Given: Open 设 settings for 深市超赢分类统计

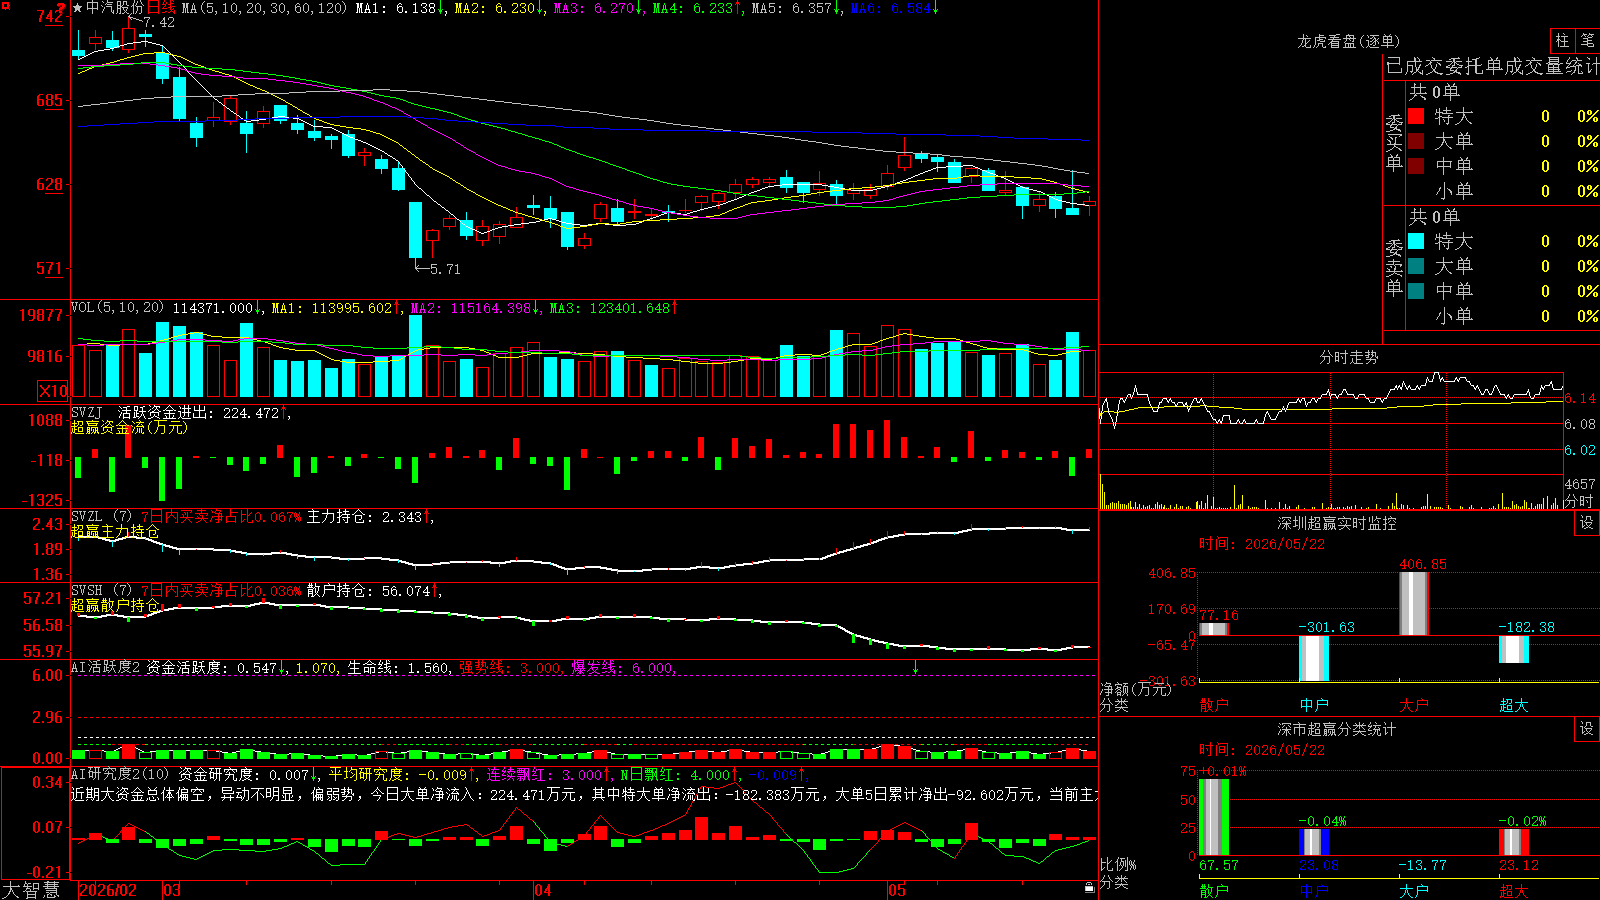Looking at the screenshot, I should (1587, 729).
